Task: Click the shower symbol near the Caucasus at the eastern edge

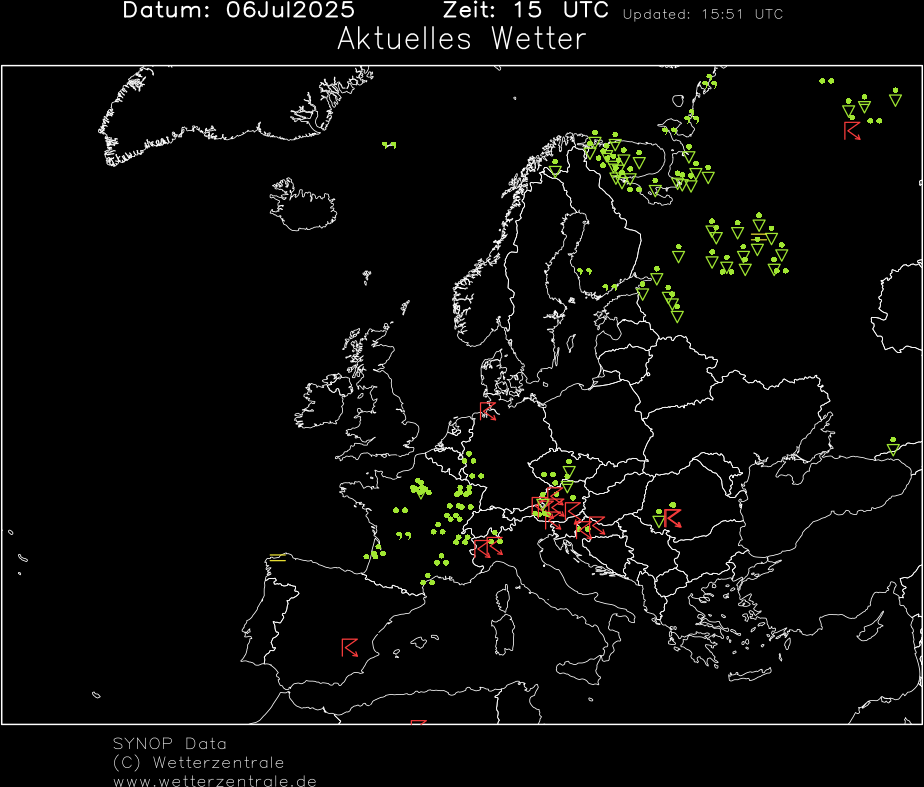Action: tap(893, 447)
